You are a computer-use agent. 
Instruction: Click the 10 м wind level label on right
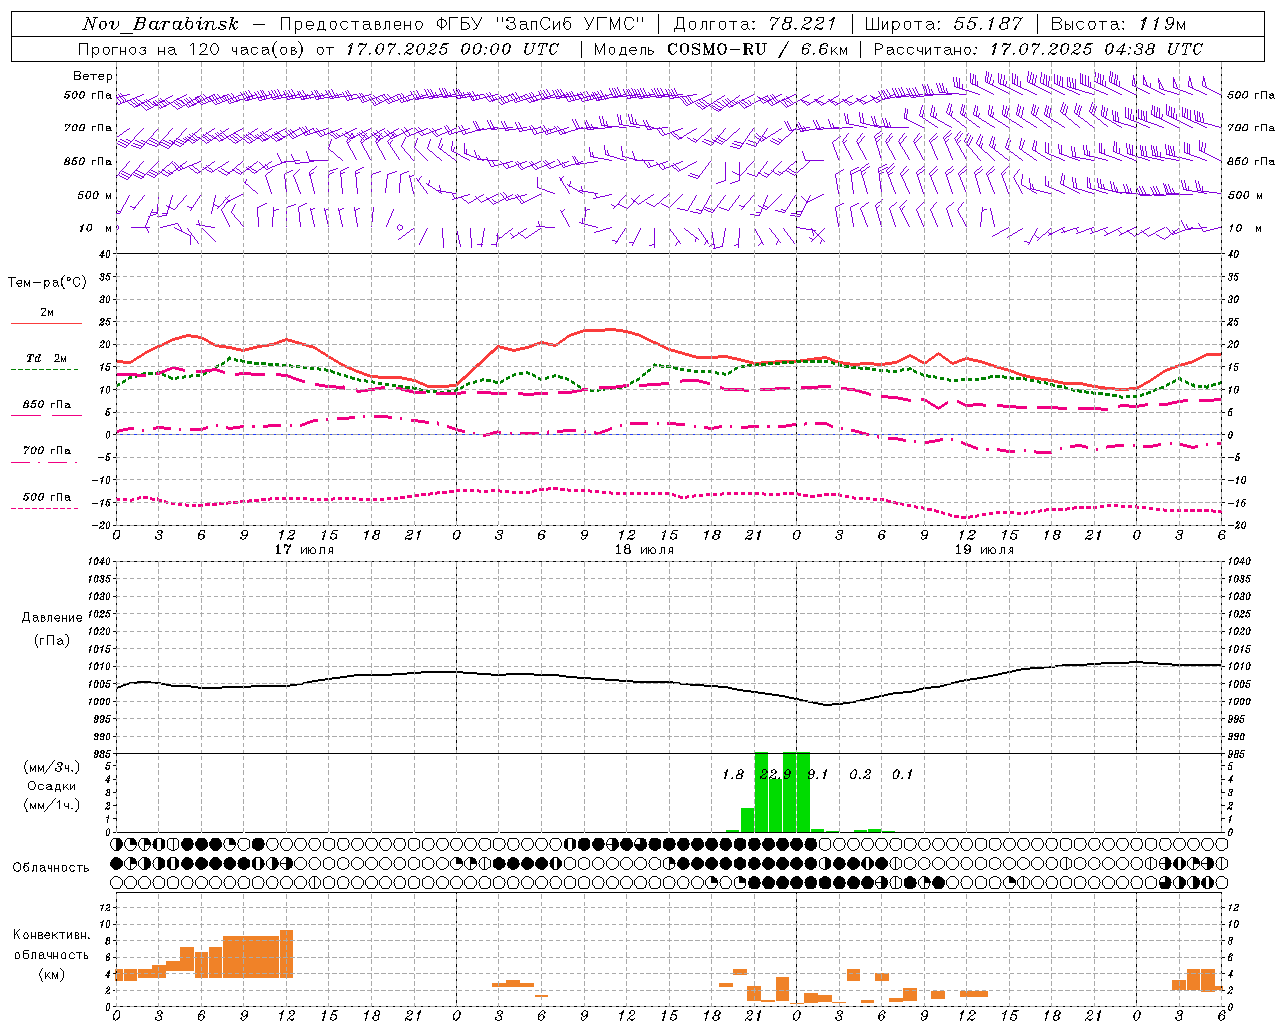[x=1245, y=228]
